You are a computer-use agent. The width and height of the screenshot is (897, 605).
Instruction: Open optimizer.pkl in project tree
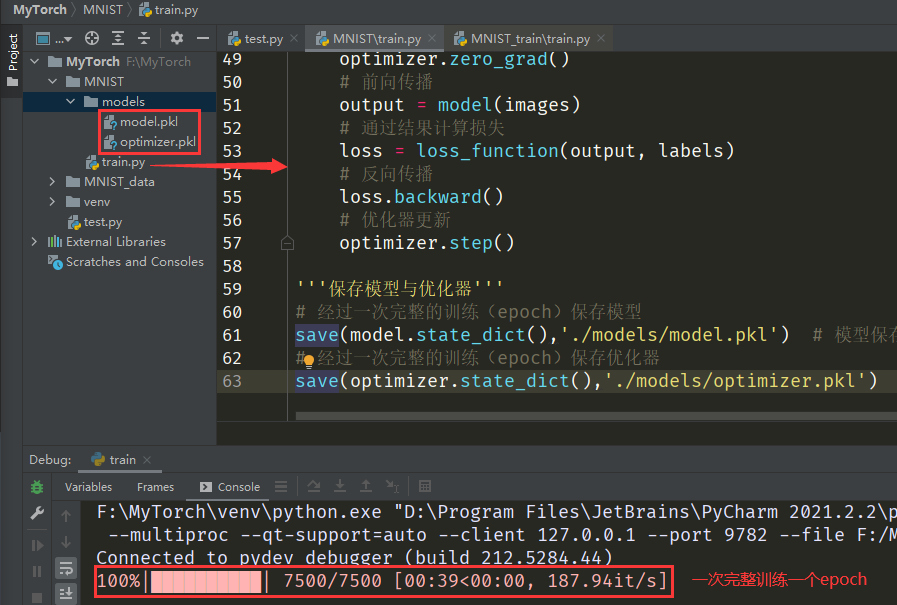[157, 142]
